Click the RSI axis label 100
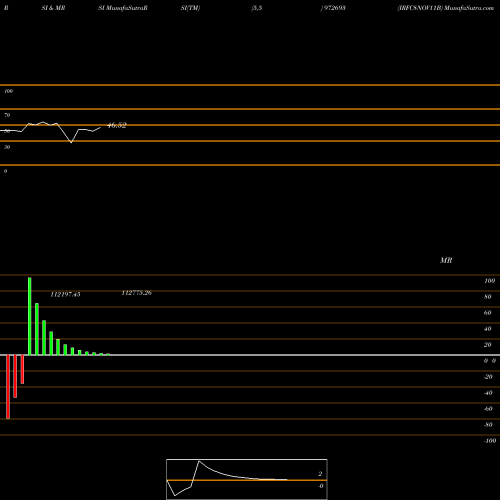Viewport: 500px width, 500px height. 8,91
